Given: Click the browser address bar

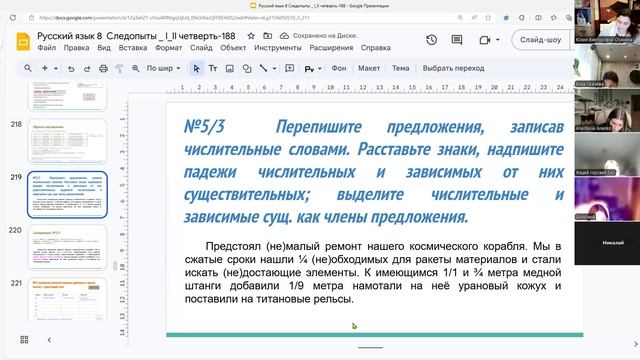Looking at the screenshot, I should (245, 18).
